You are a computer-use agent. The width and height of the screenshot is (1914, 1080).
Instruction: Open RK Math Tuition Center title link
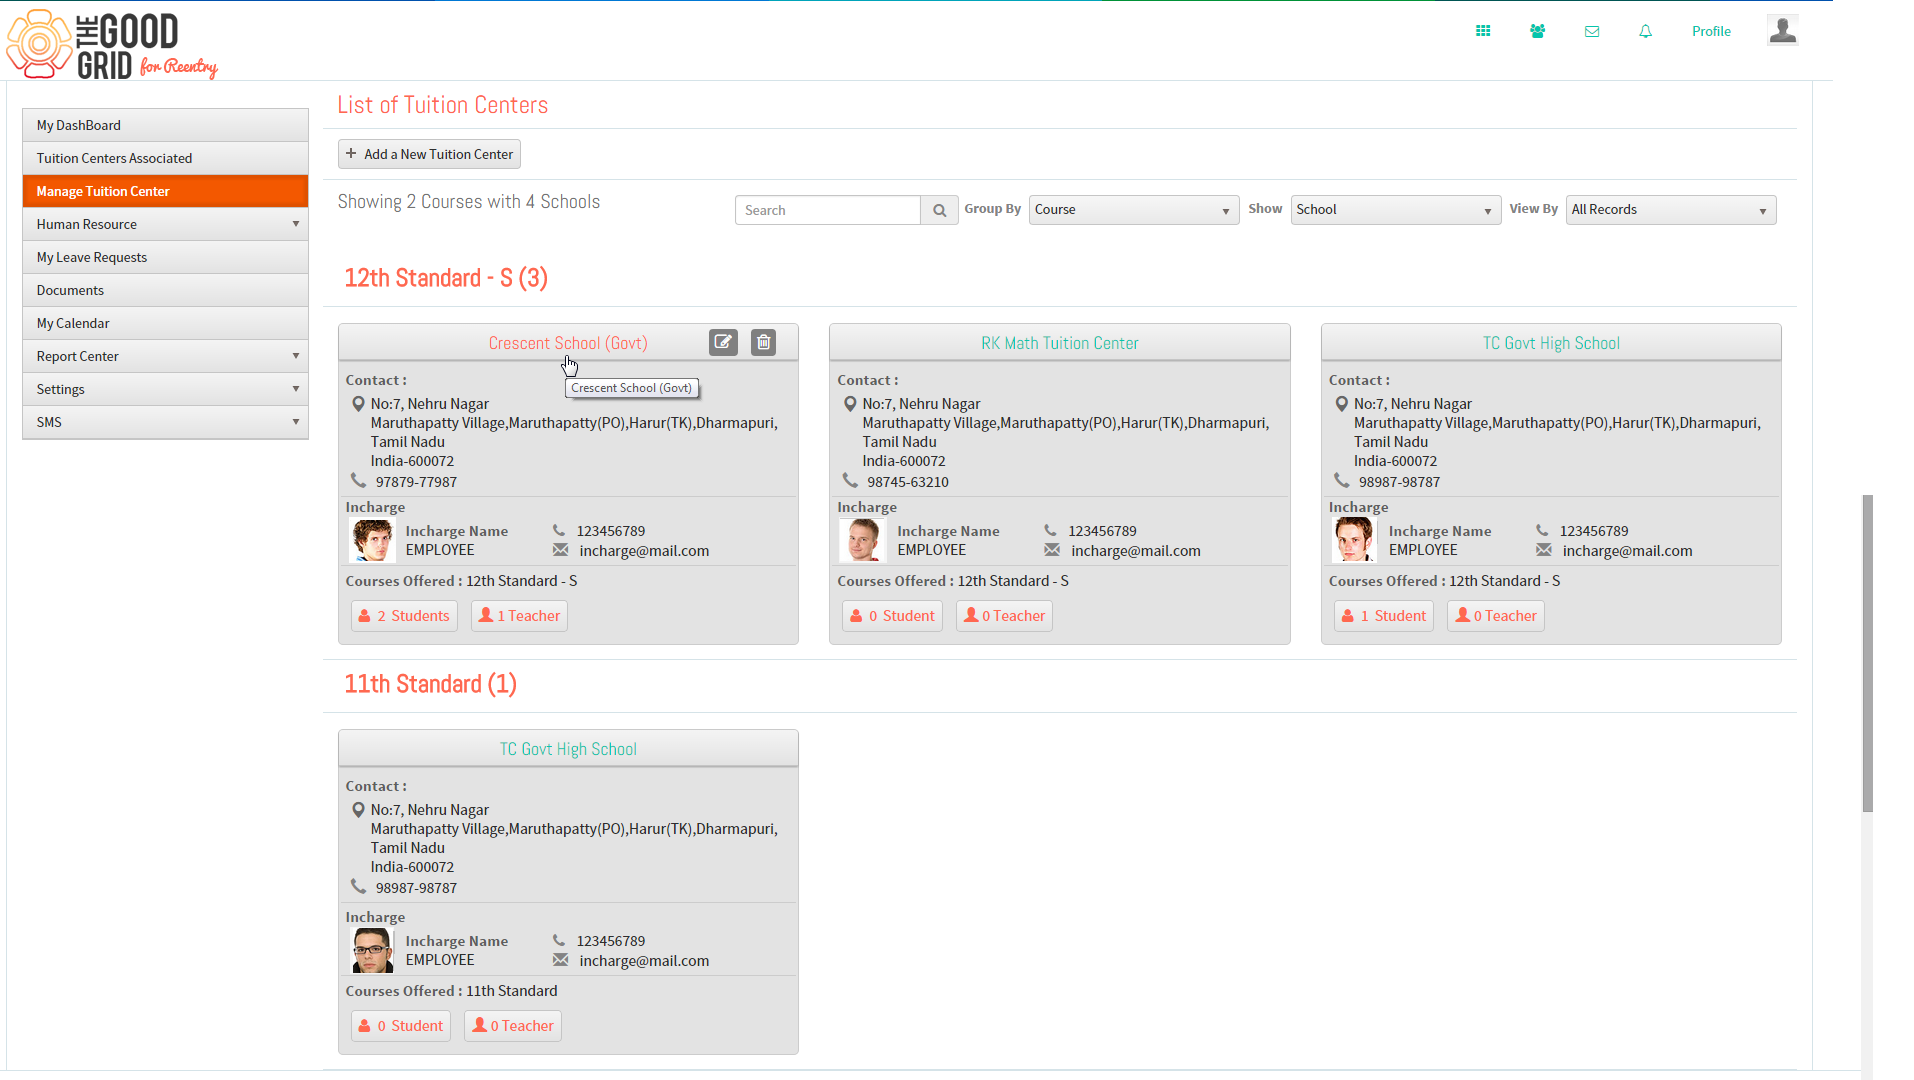[1059, 343]
